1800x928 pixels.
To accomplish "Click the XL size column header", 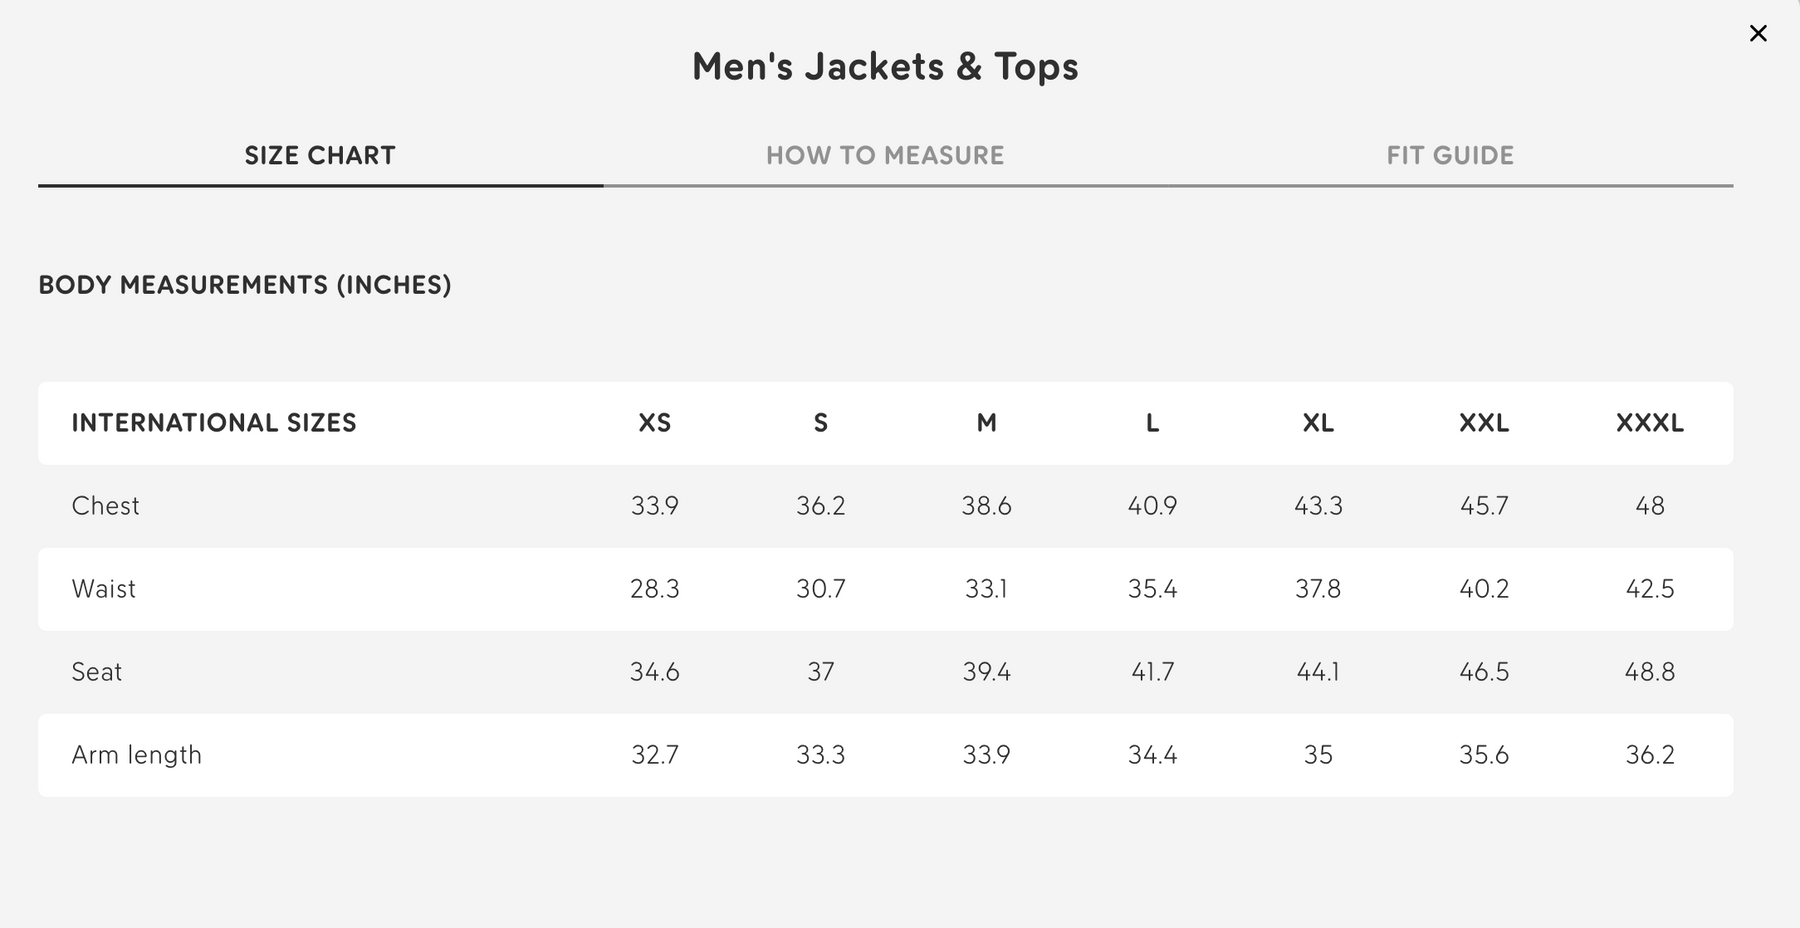I will (x=1318, y=423).
